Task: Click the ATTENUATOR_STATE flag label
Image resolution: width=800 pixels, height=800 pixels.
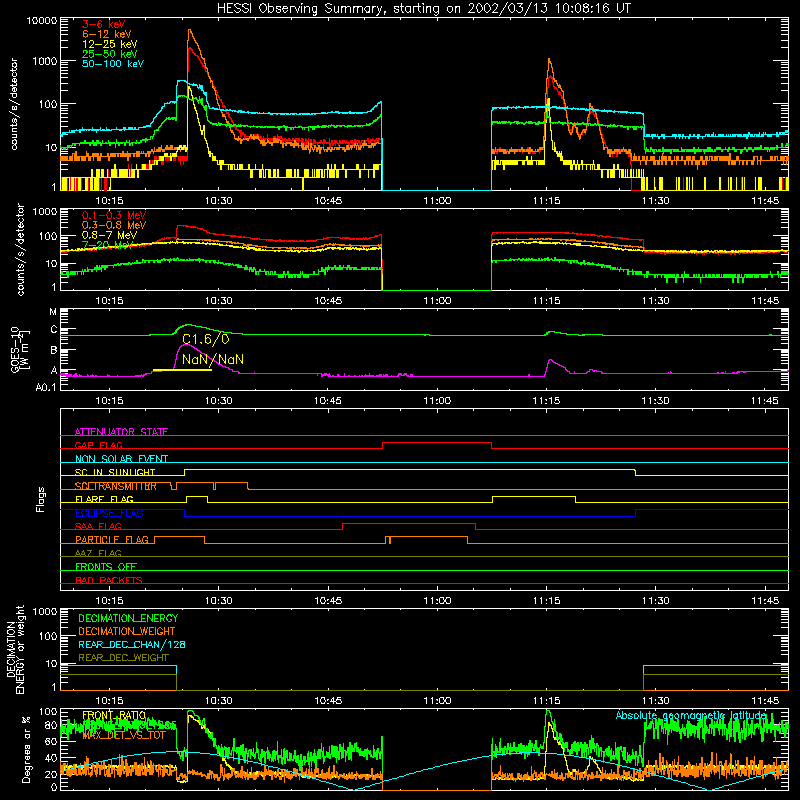Action: (121, 432)
